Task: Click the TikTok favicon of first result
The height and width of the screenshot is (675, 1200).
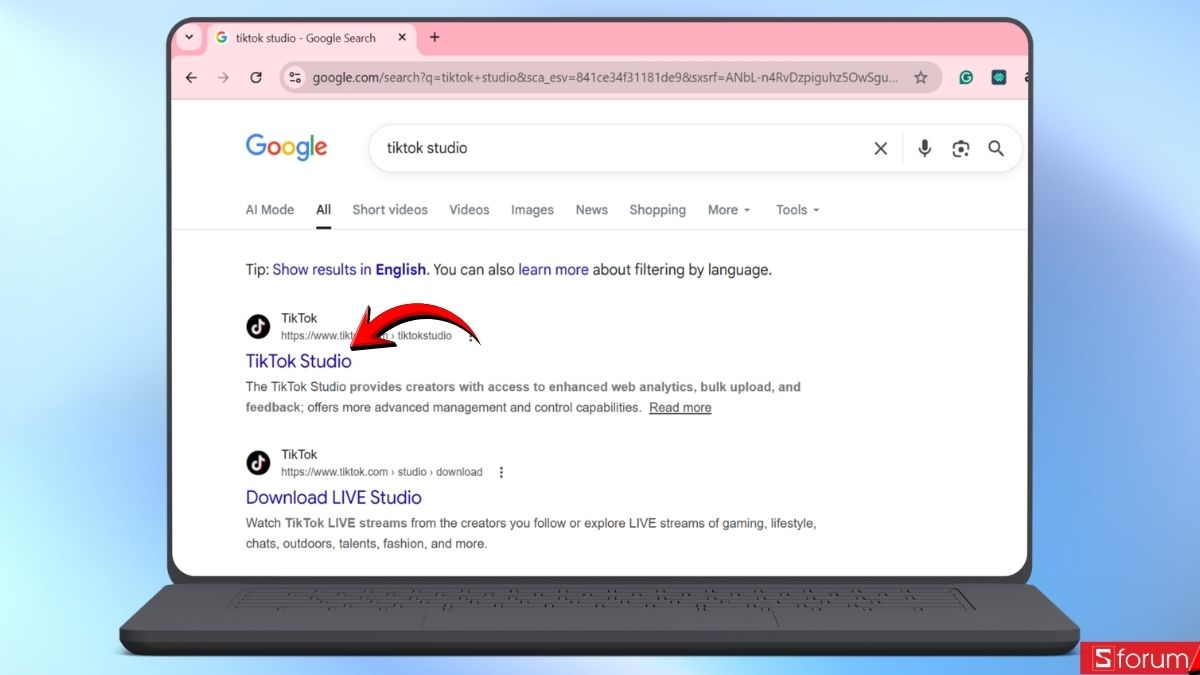Action: 258,326
